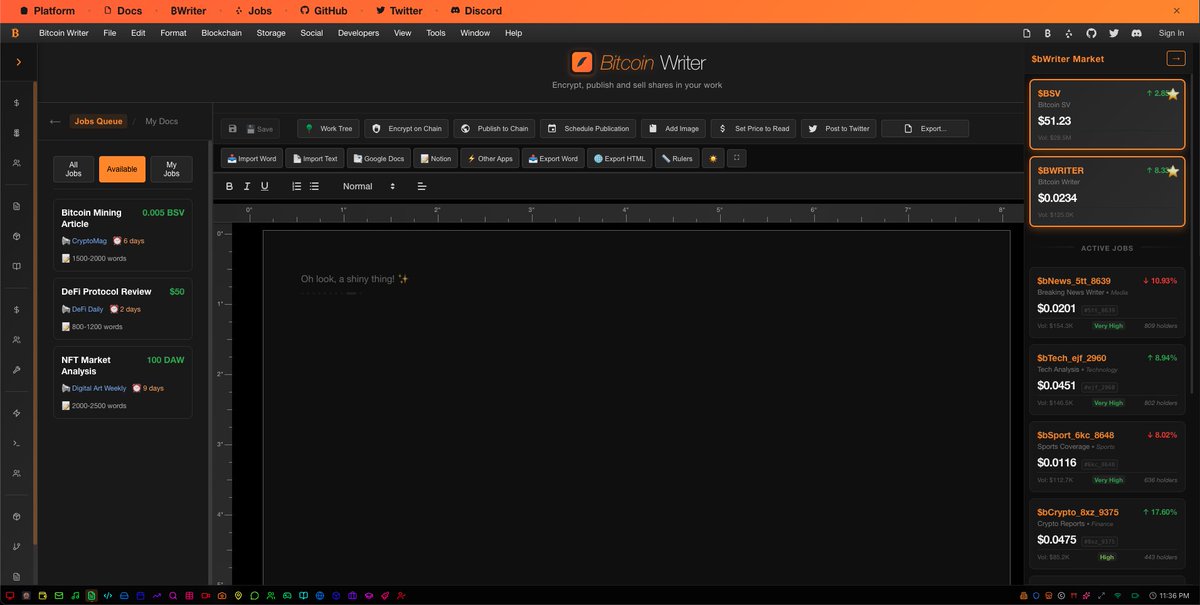
Task: Open the Blockchain menu
Action: (222, 33)
